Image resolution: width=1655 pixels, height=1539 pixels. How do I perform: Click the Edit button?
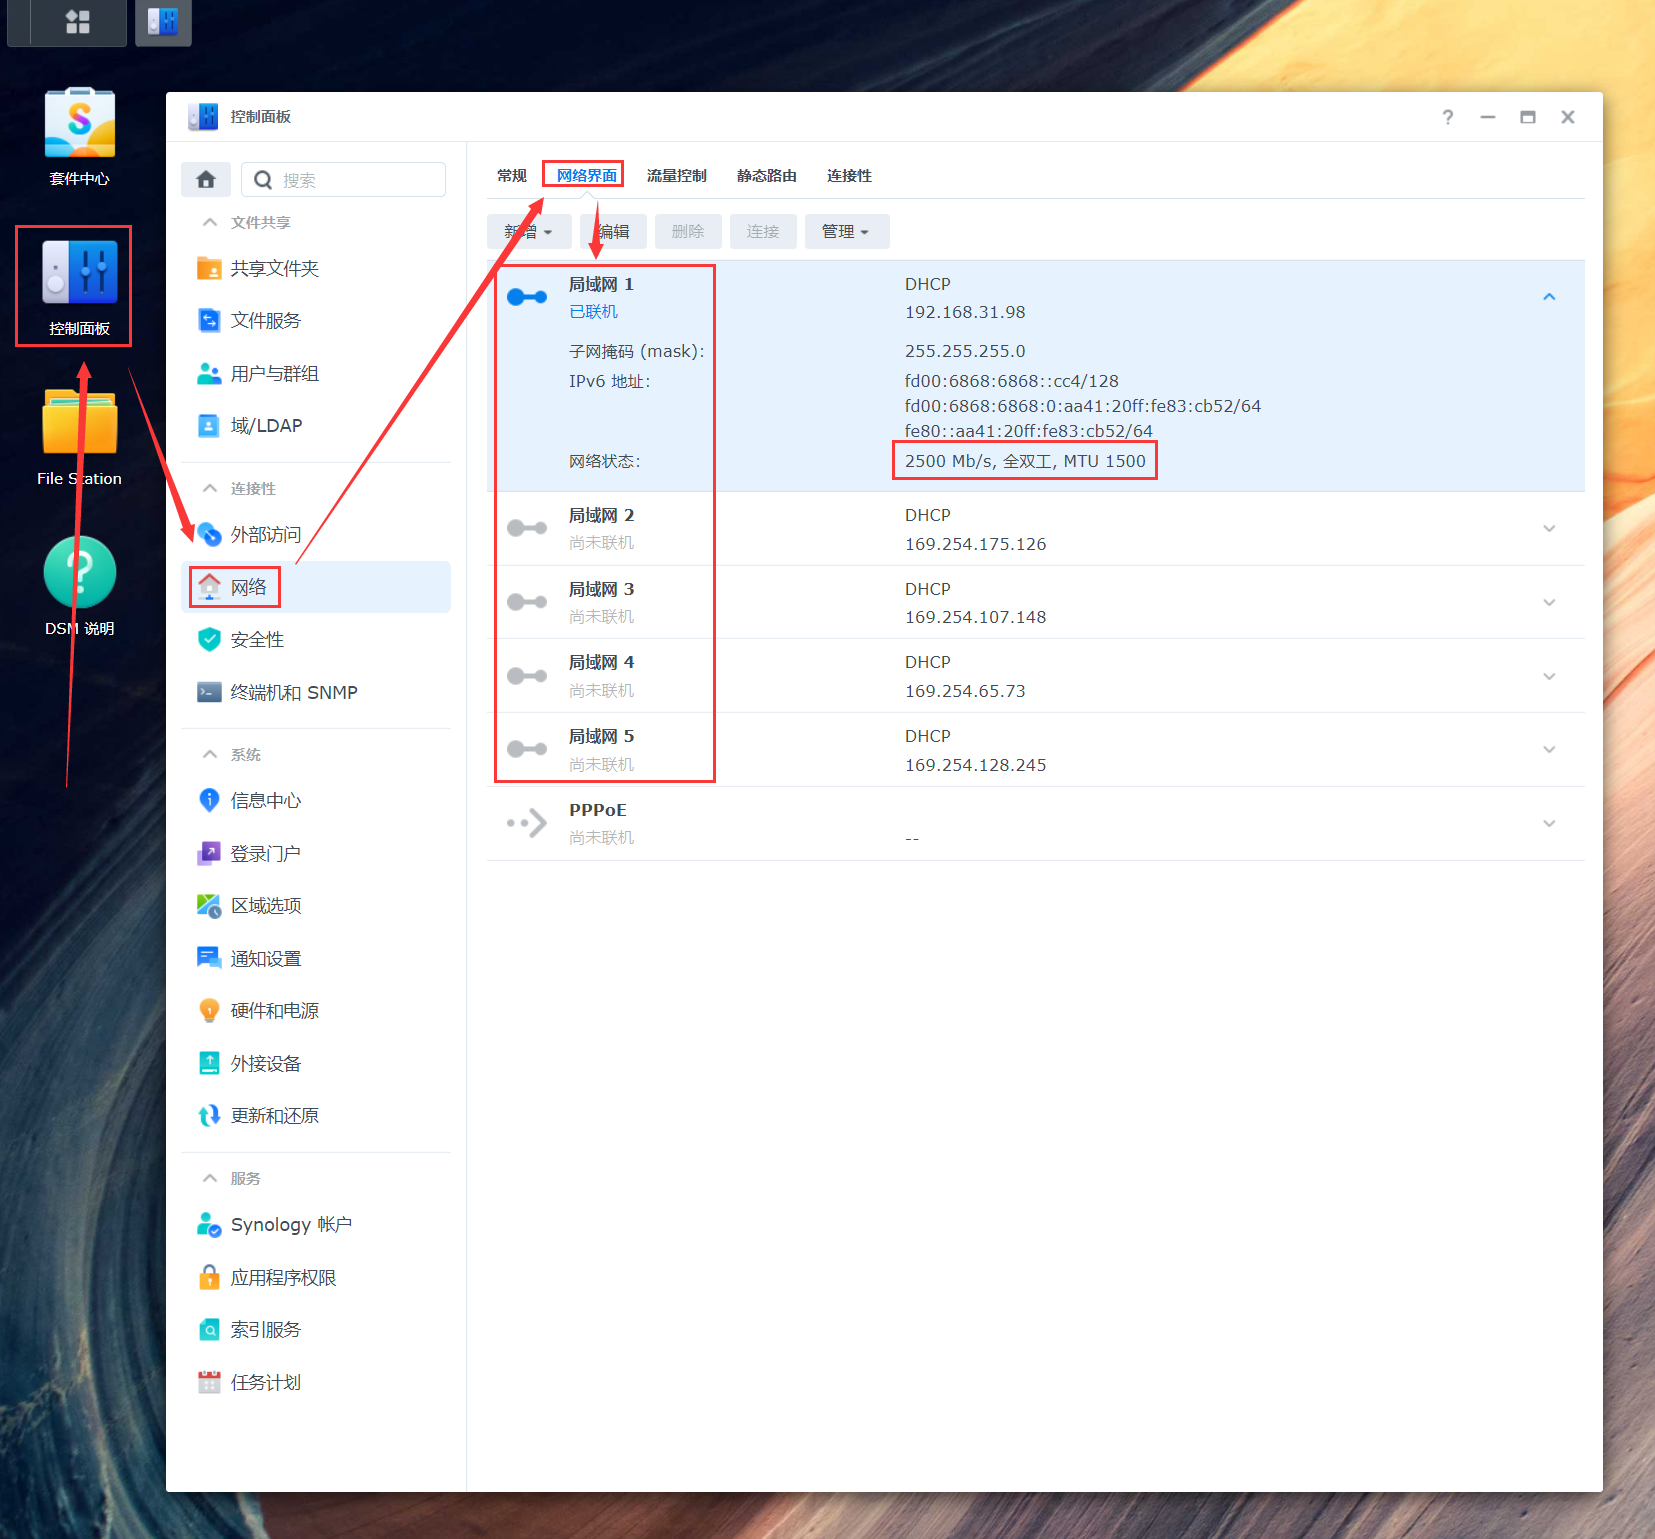pos(614,232)
